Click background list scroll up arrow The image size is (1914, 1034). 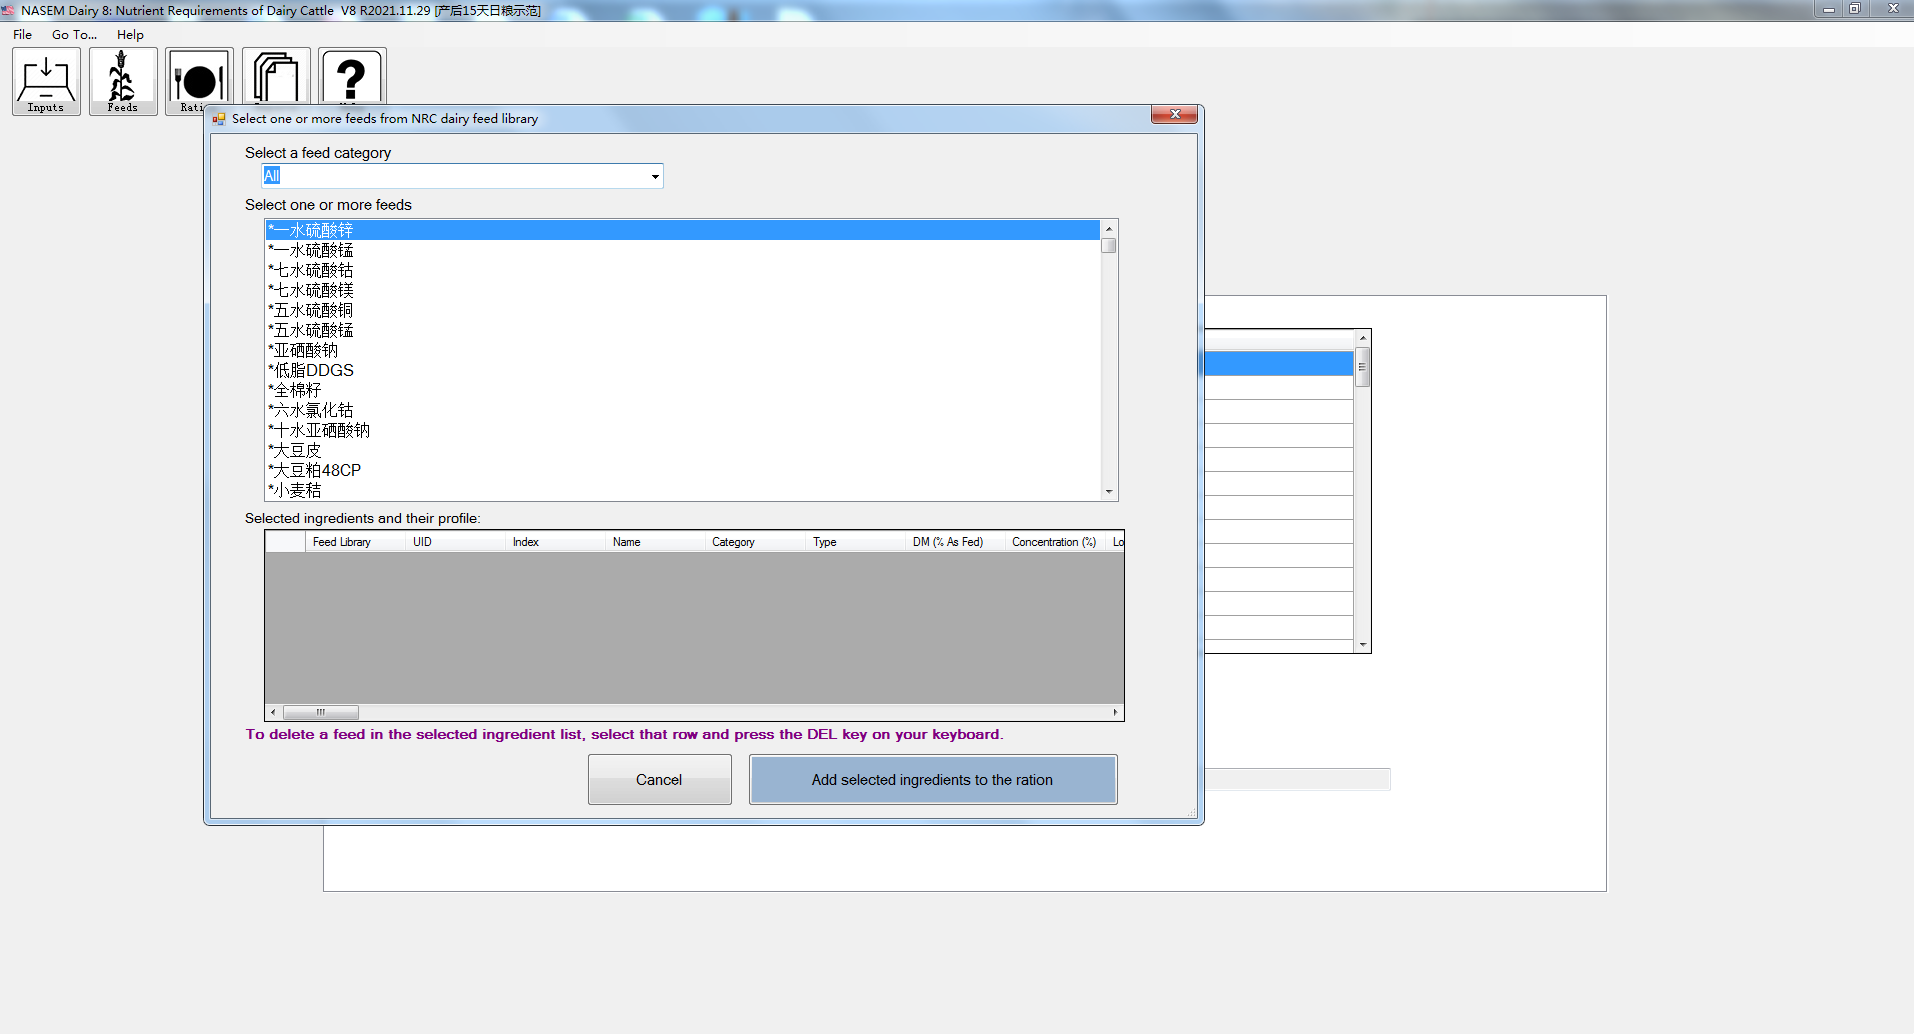coord(1362,338)
